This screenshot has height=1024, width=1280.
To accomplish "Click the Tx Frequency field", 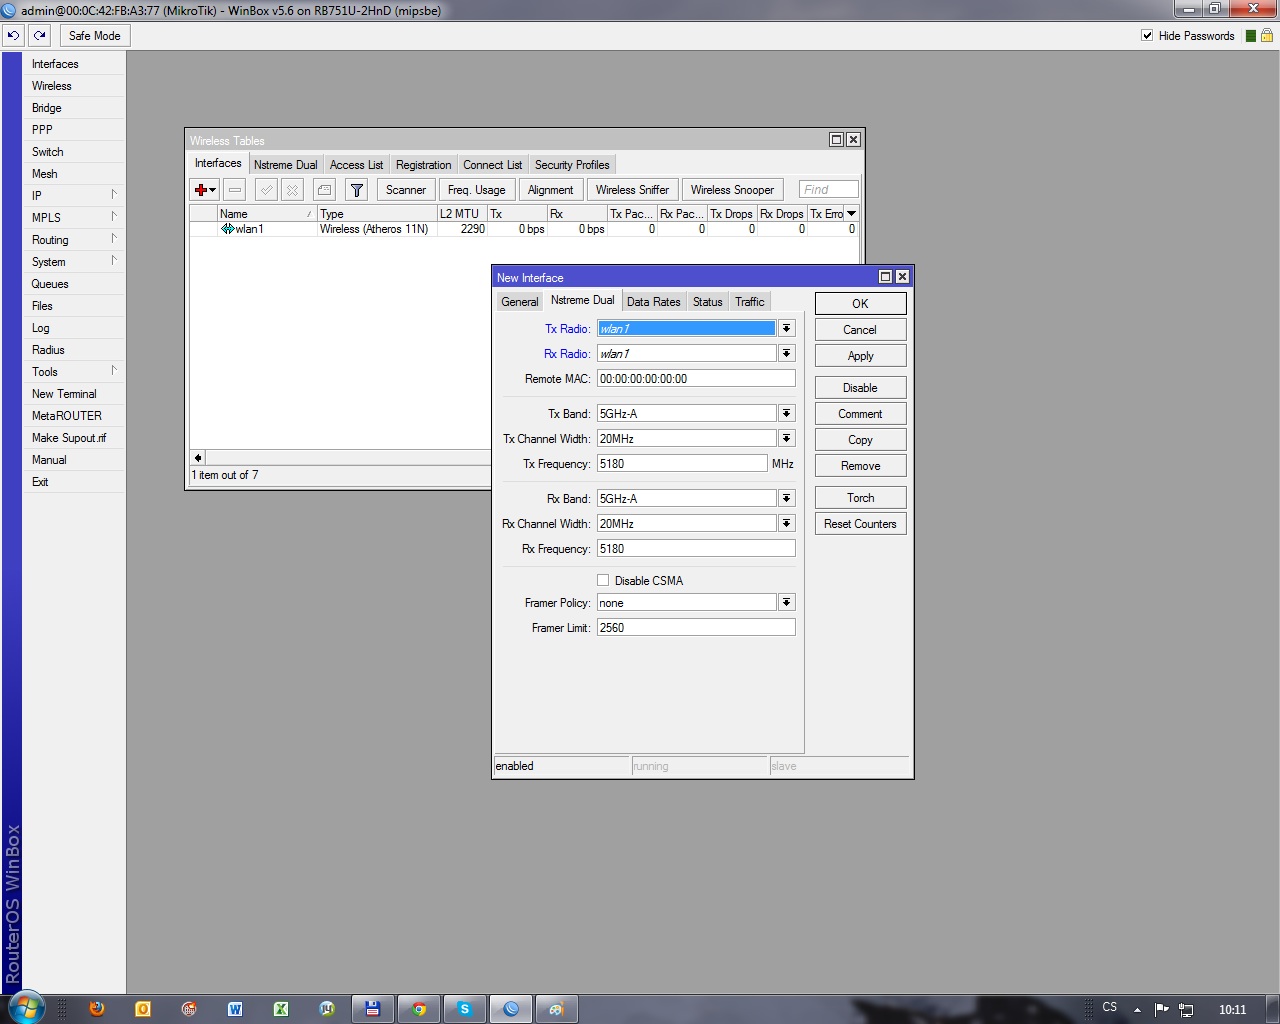I will [682, 463].
